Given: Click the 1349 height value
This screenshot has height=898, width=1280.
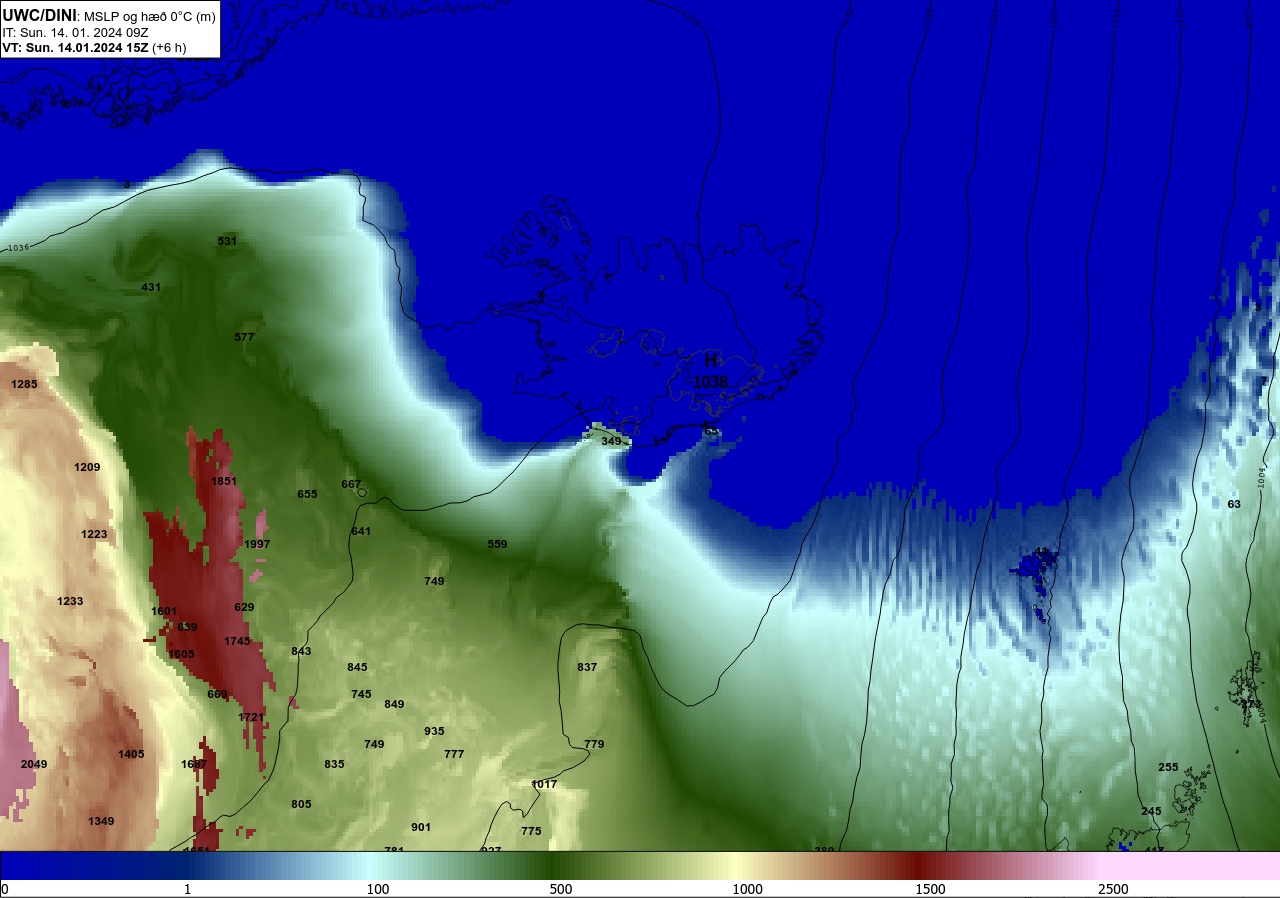Looking at the screenshot, I should click(101, 821).
